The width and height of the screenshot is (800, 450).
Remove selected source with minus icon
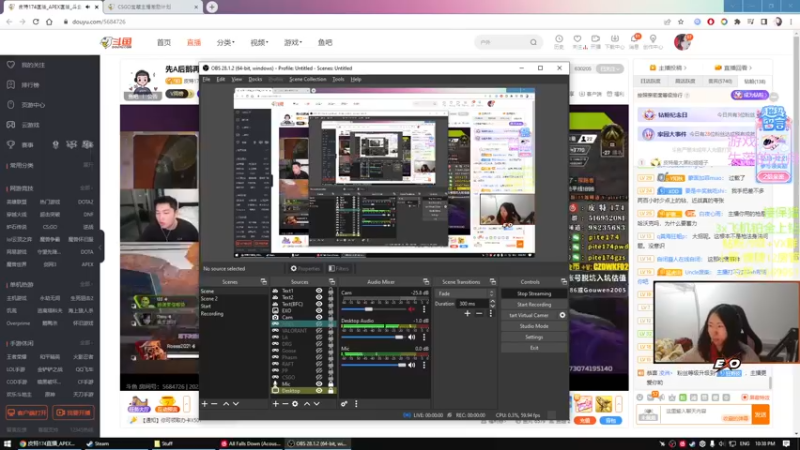(285, 404)
